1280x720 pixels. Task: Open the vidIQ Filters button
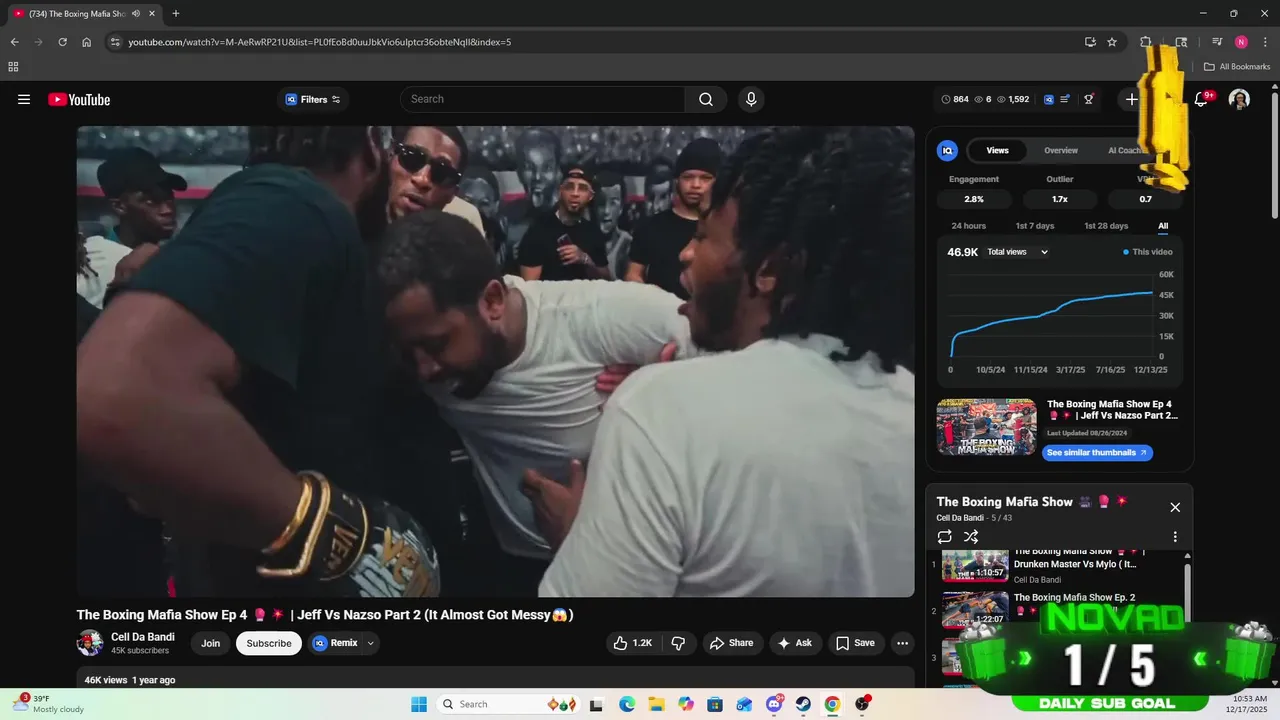tap(313, 99)
